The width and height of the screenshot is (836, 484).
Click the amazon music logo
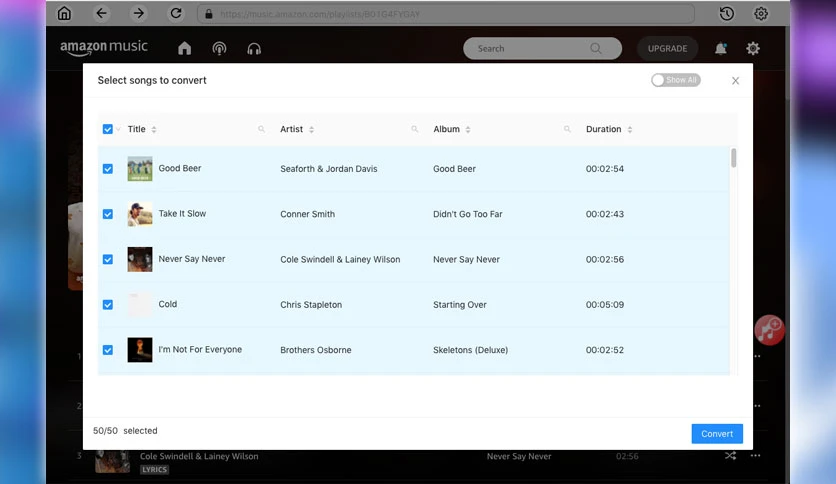pos(104,47)
